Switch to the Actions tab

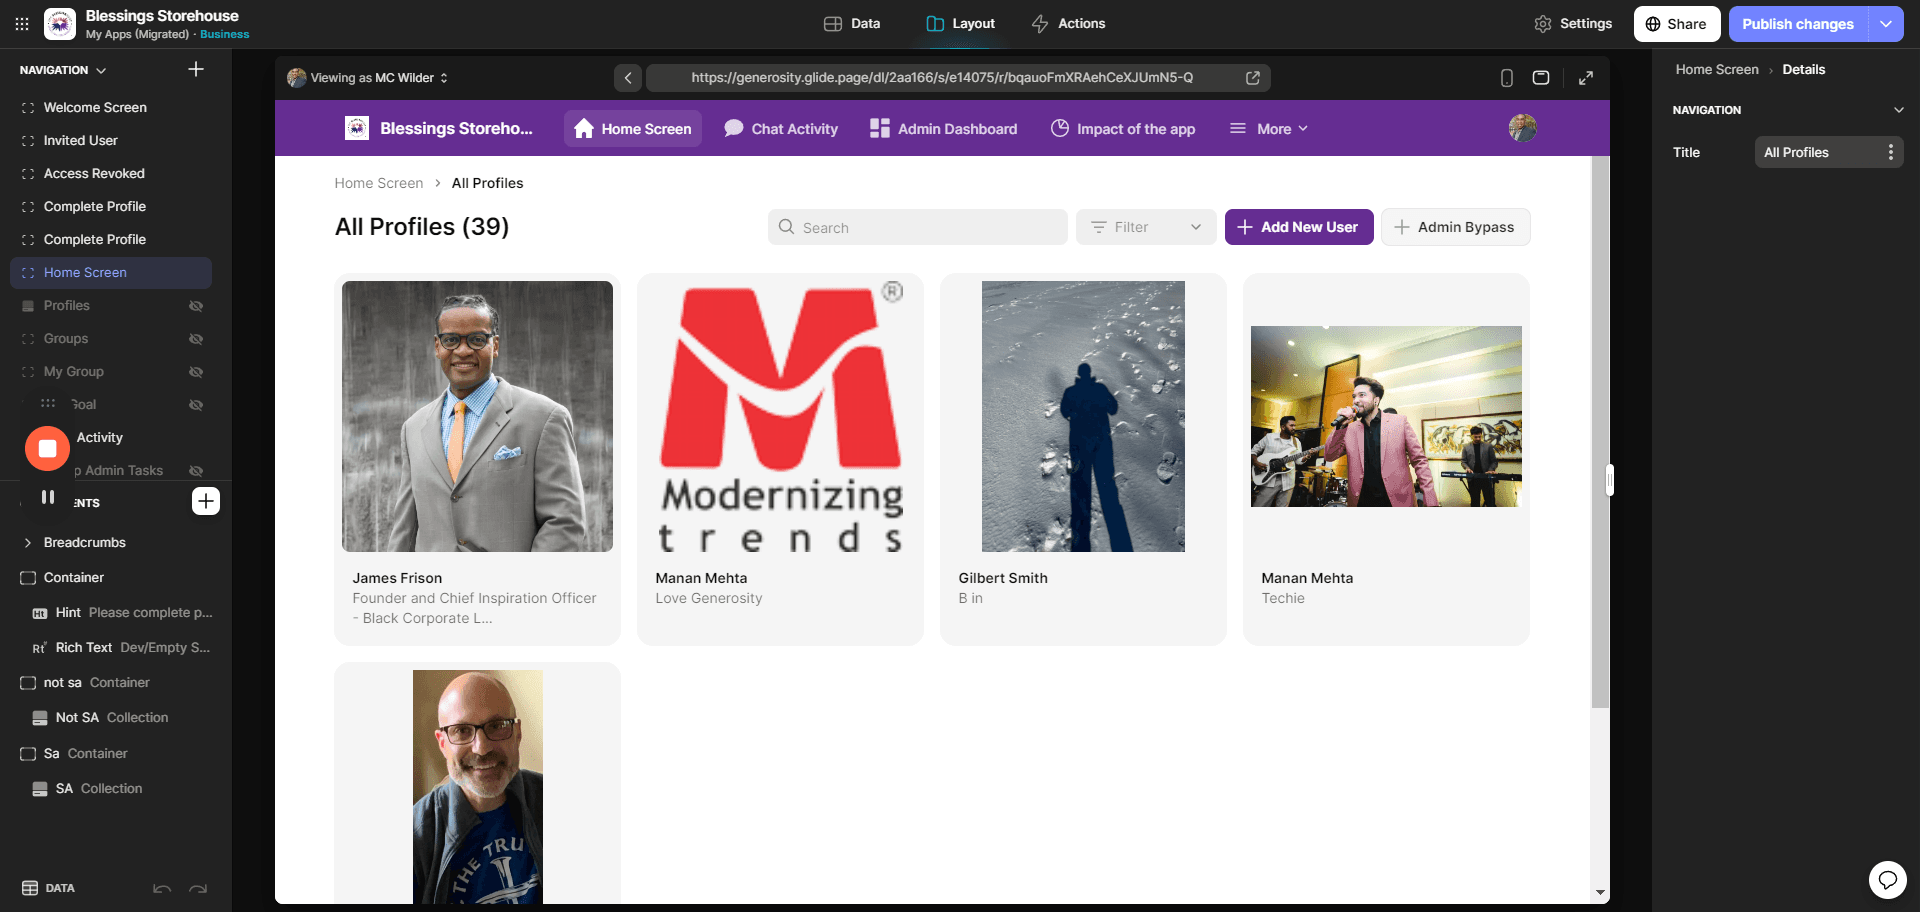pos(1068,24)
